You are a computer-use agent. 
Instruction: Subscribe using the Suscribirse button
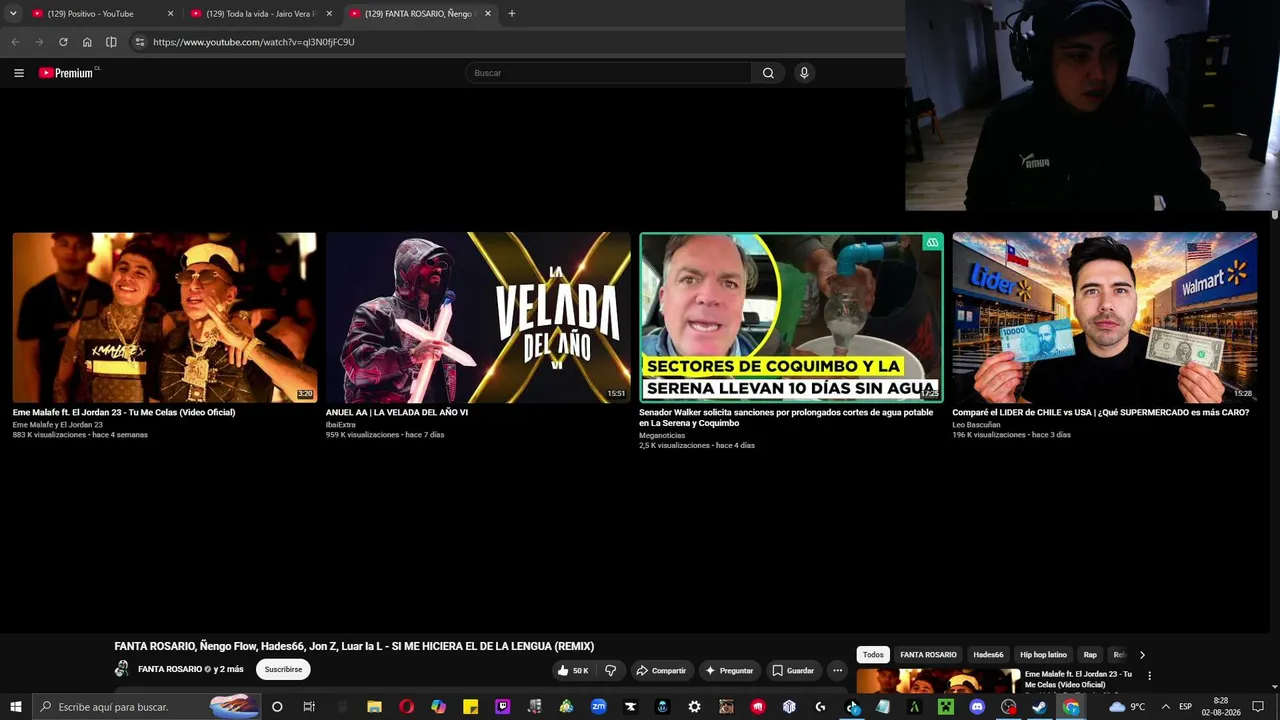click(x=283, y=669)
